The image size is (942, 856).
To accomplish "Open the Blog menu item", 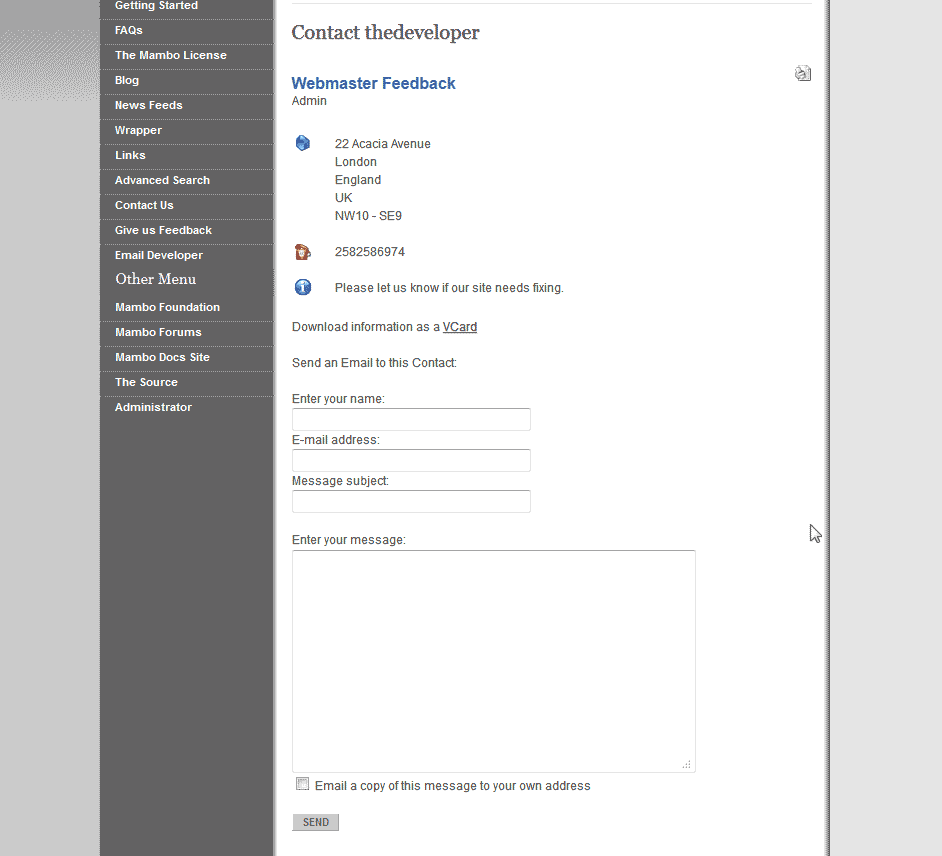I will (x=127, y=81).
